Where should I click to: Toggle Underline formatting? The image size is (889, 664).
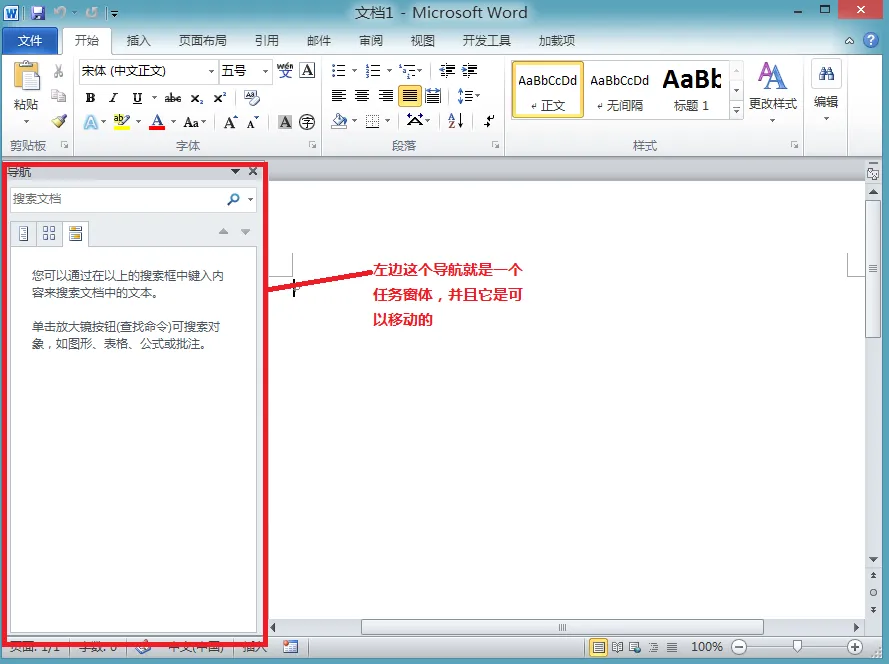(137, 98)
